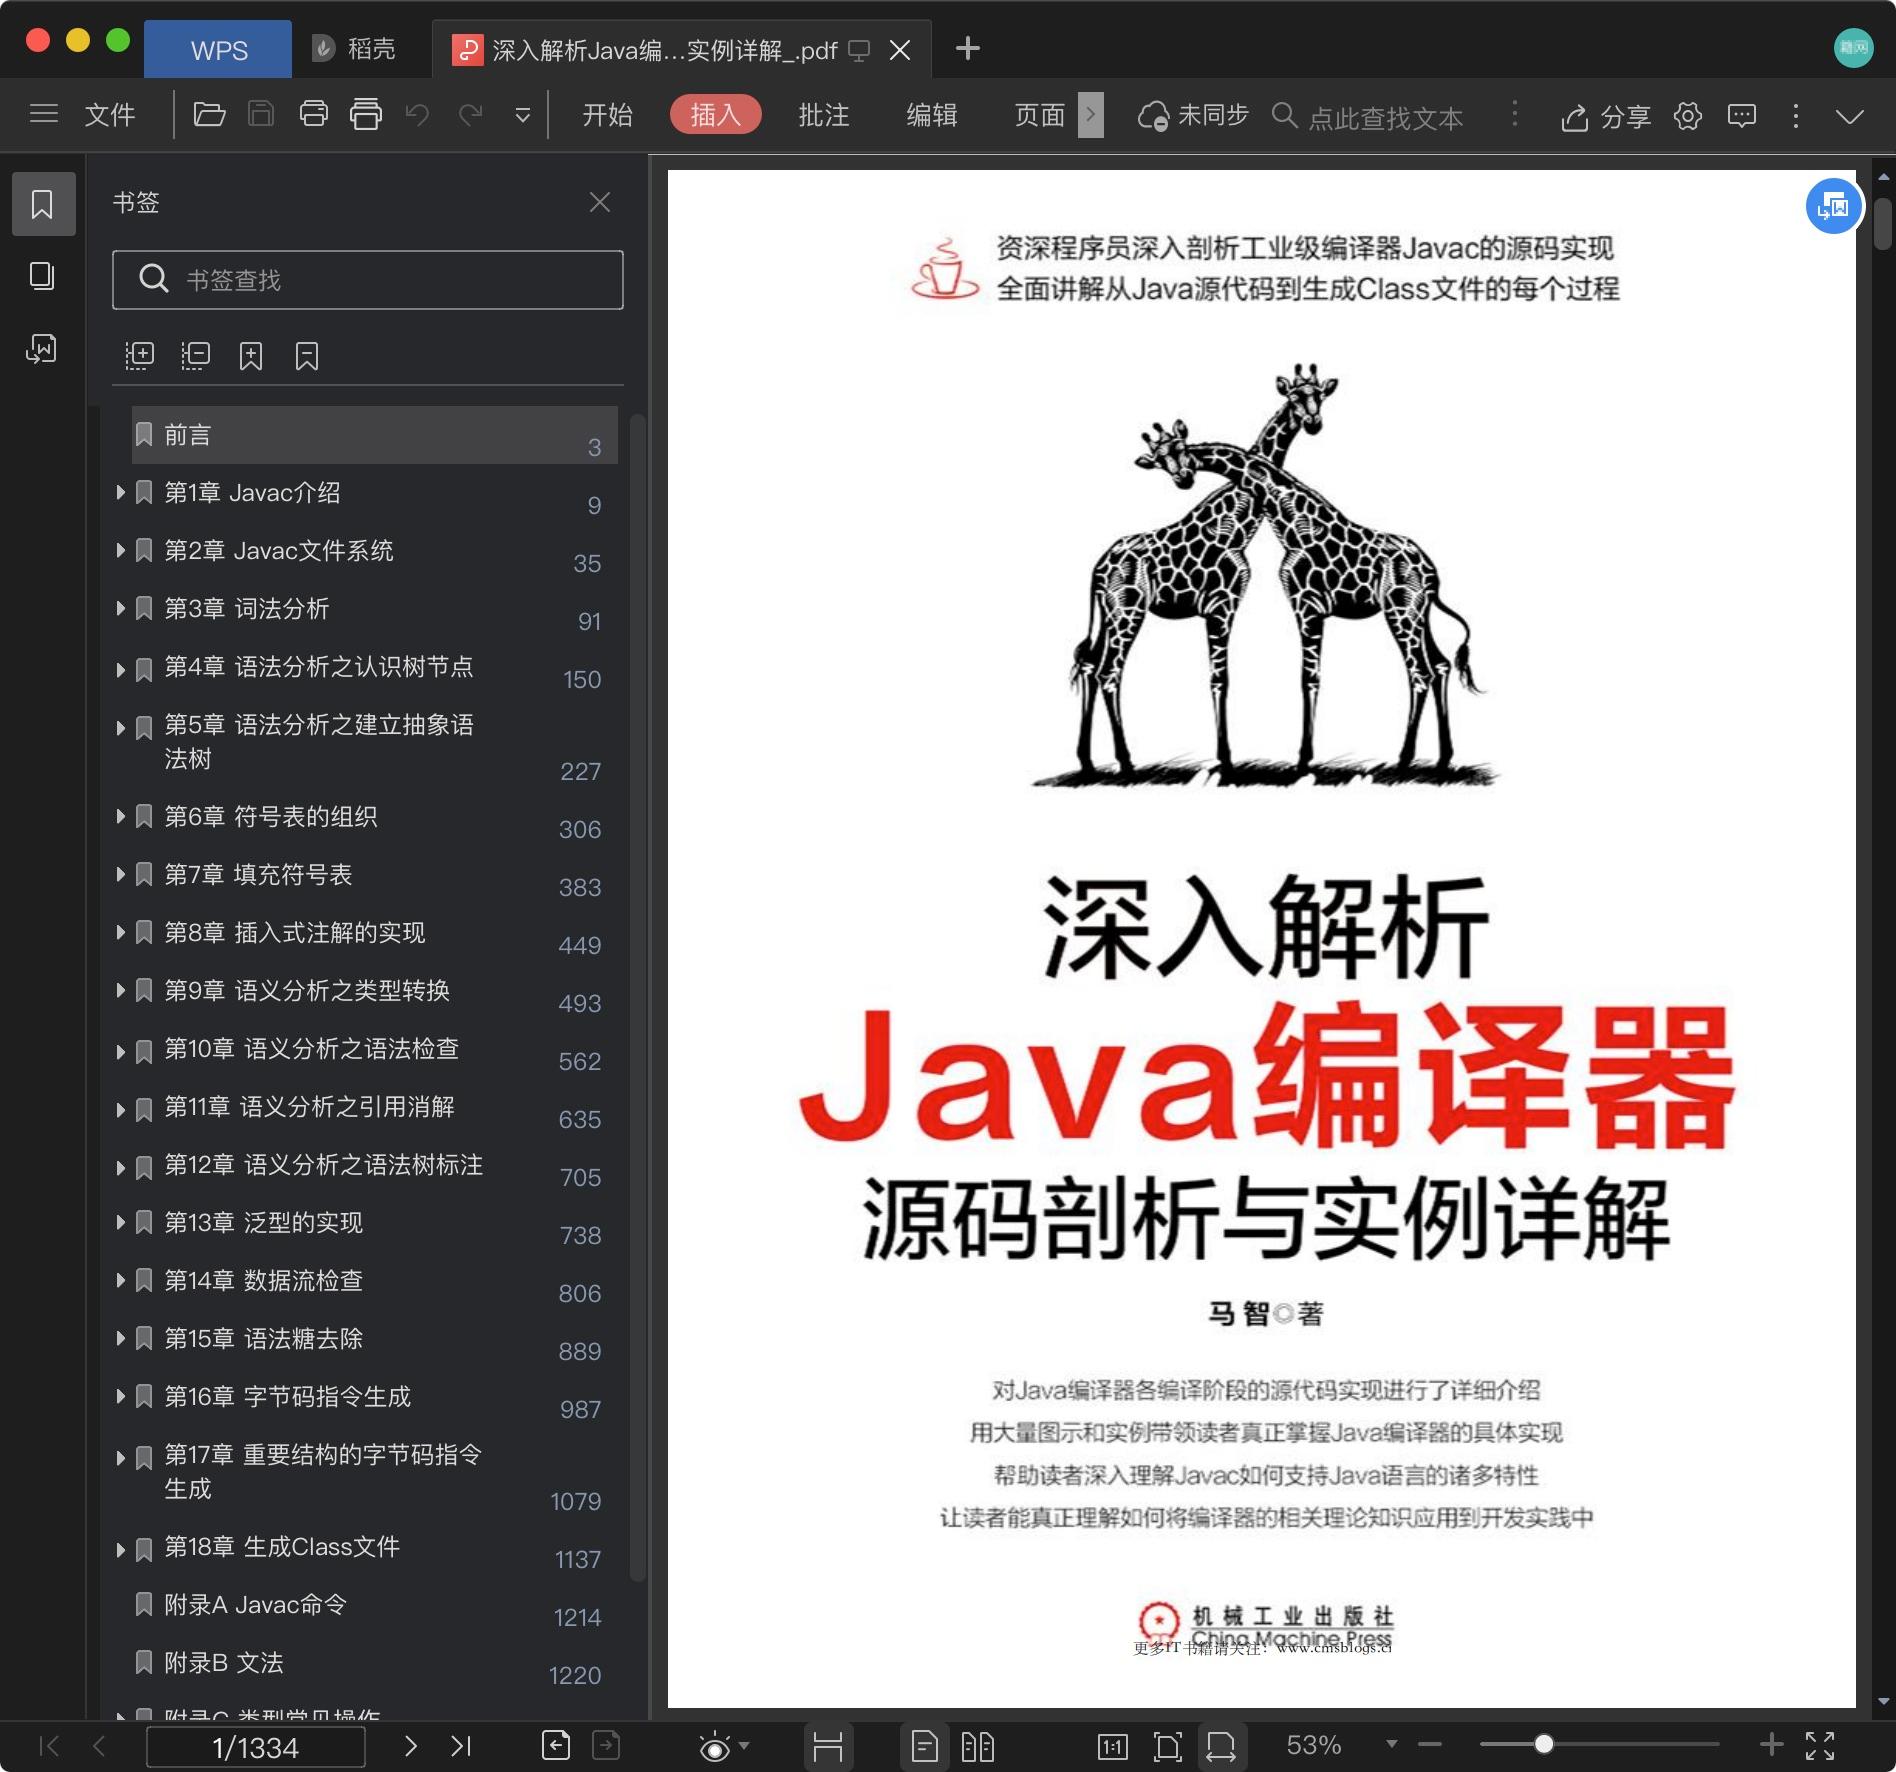
Task: Toggle two-page view
Action: coord(978,1747)
